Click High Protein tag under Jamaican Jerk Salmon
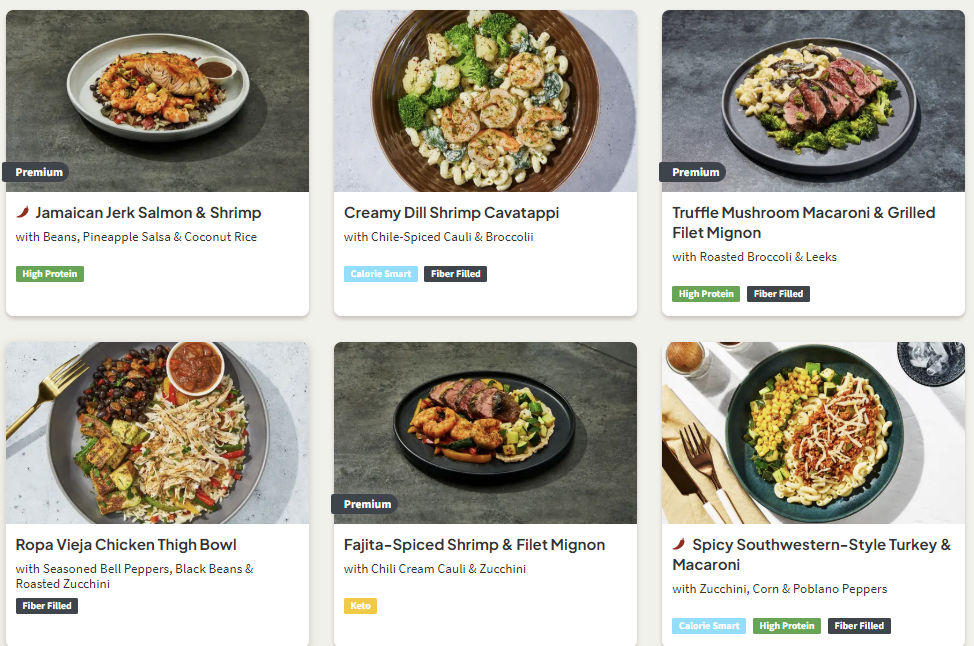The width and height of the screenshot is (974, 646). click(x=50, y=274)
